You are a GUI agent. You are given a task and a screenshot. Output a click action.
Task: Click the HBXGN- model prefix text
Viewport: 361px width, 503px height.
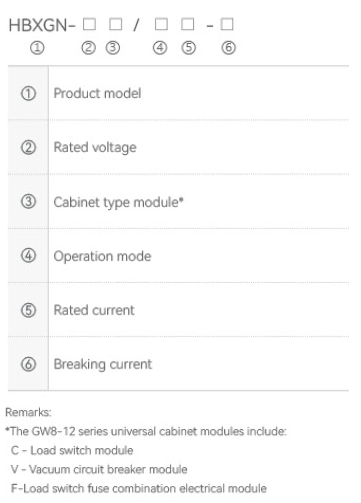42,25
